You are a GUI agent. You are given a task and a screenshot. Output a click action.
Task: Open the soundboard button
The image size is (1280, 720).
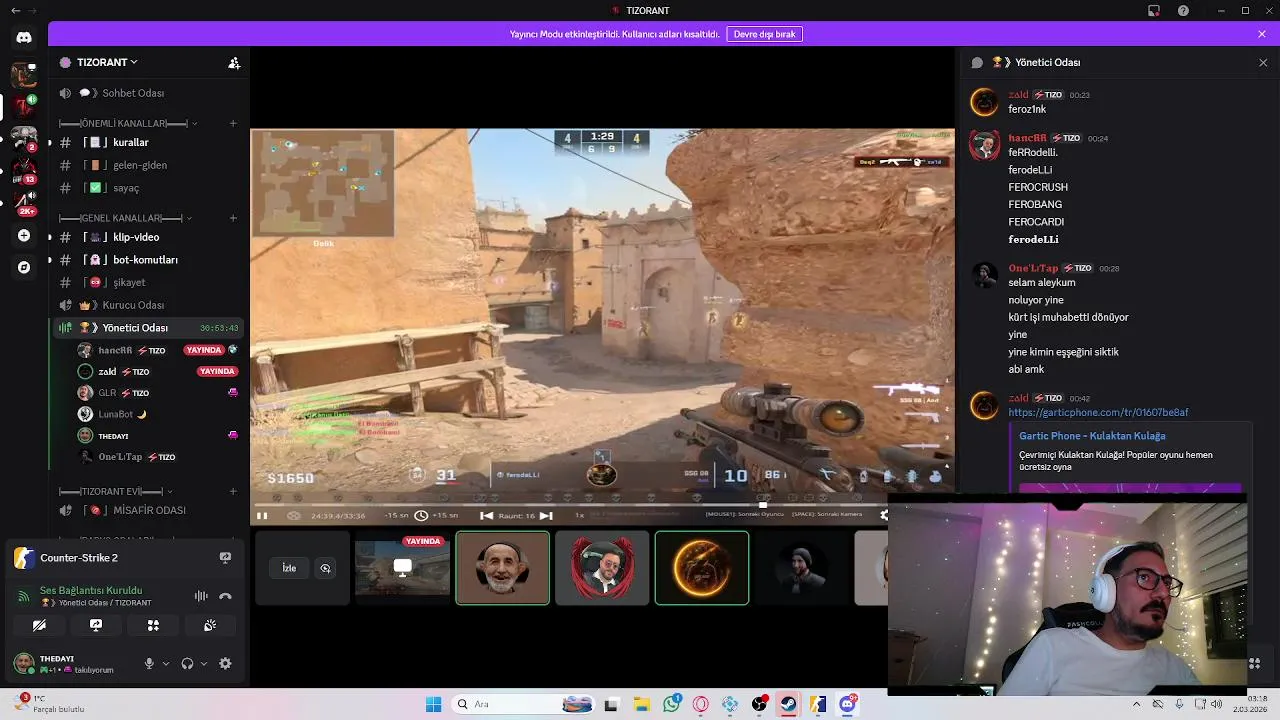click(x=210, y=625)
